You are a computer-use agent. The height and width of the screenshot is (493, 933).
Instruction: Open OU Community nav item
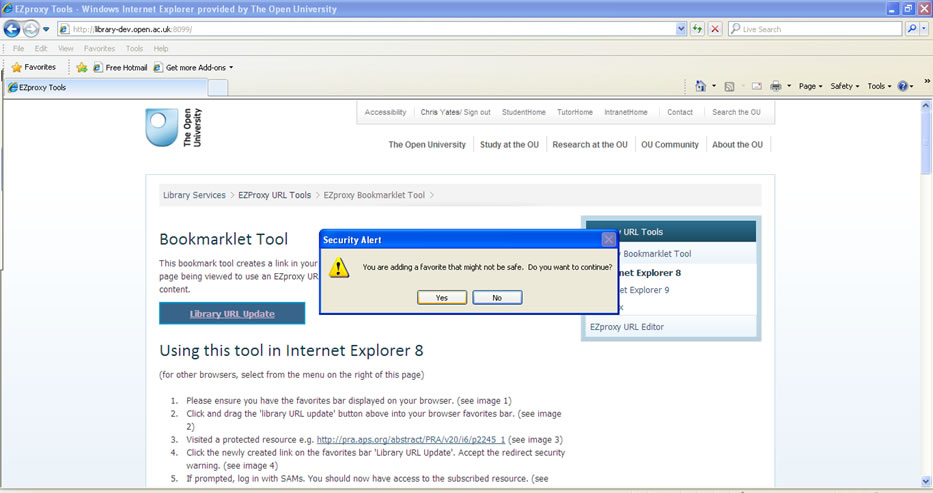[669, 145]
